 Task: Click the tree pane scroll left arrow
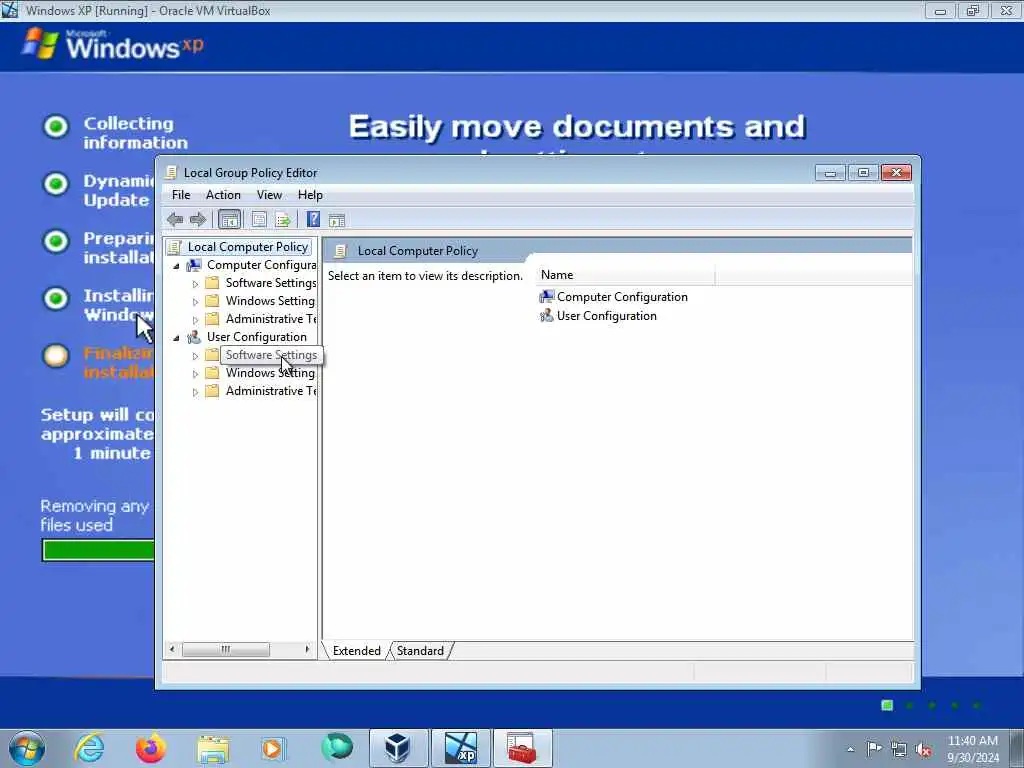click(x=172, y=649)
